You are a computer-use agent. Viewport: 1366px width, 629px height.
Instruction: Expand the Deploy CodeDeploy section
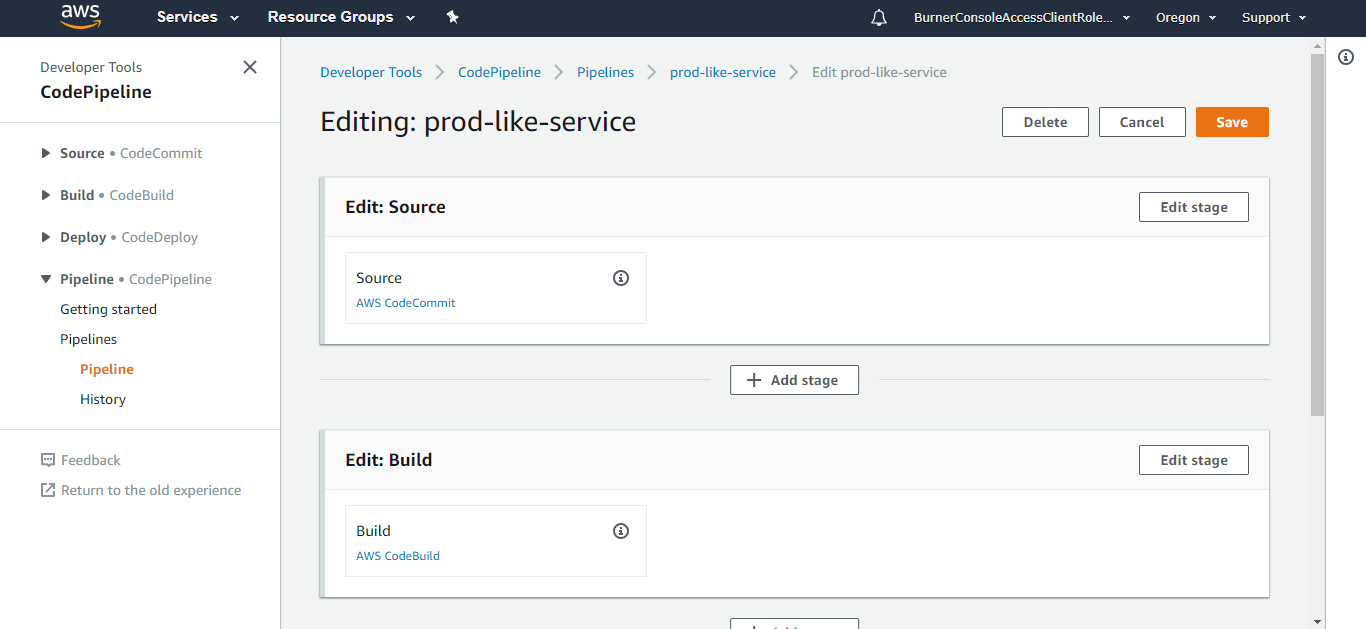coord(119,237)
